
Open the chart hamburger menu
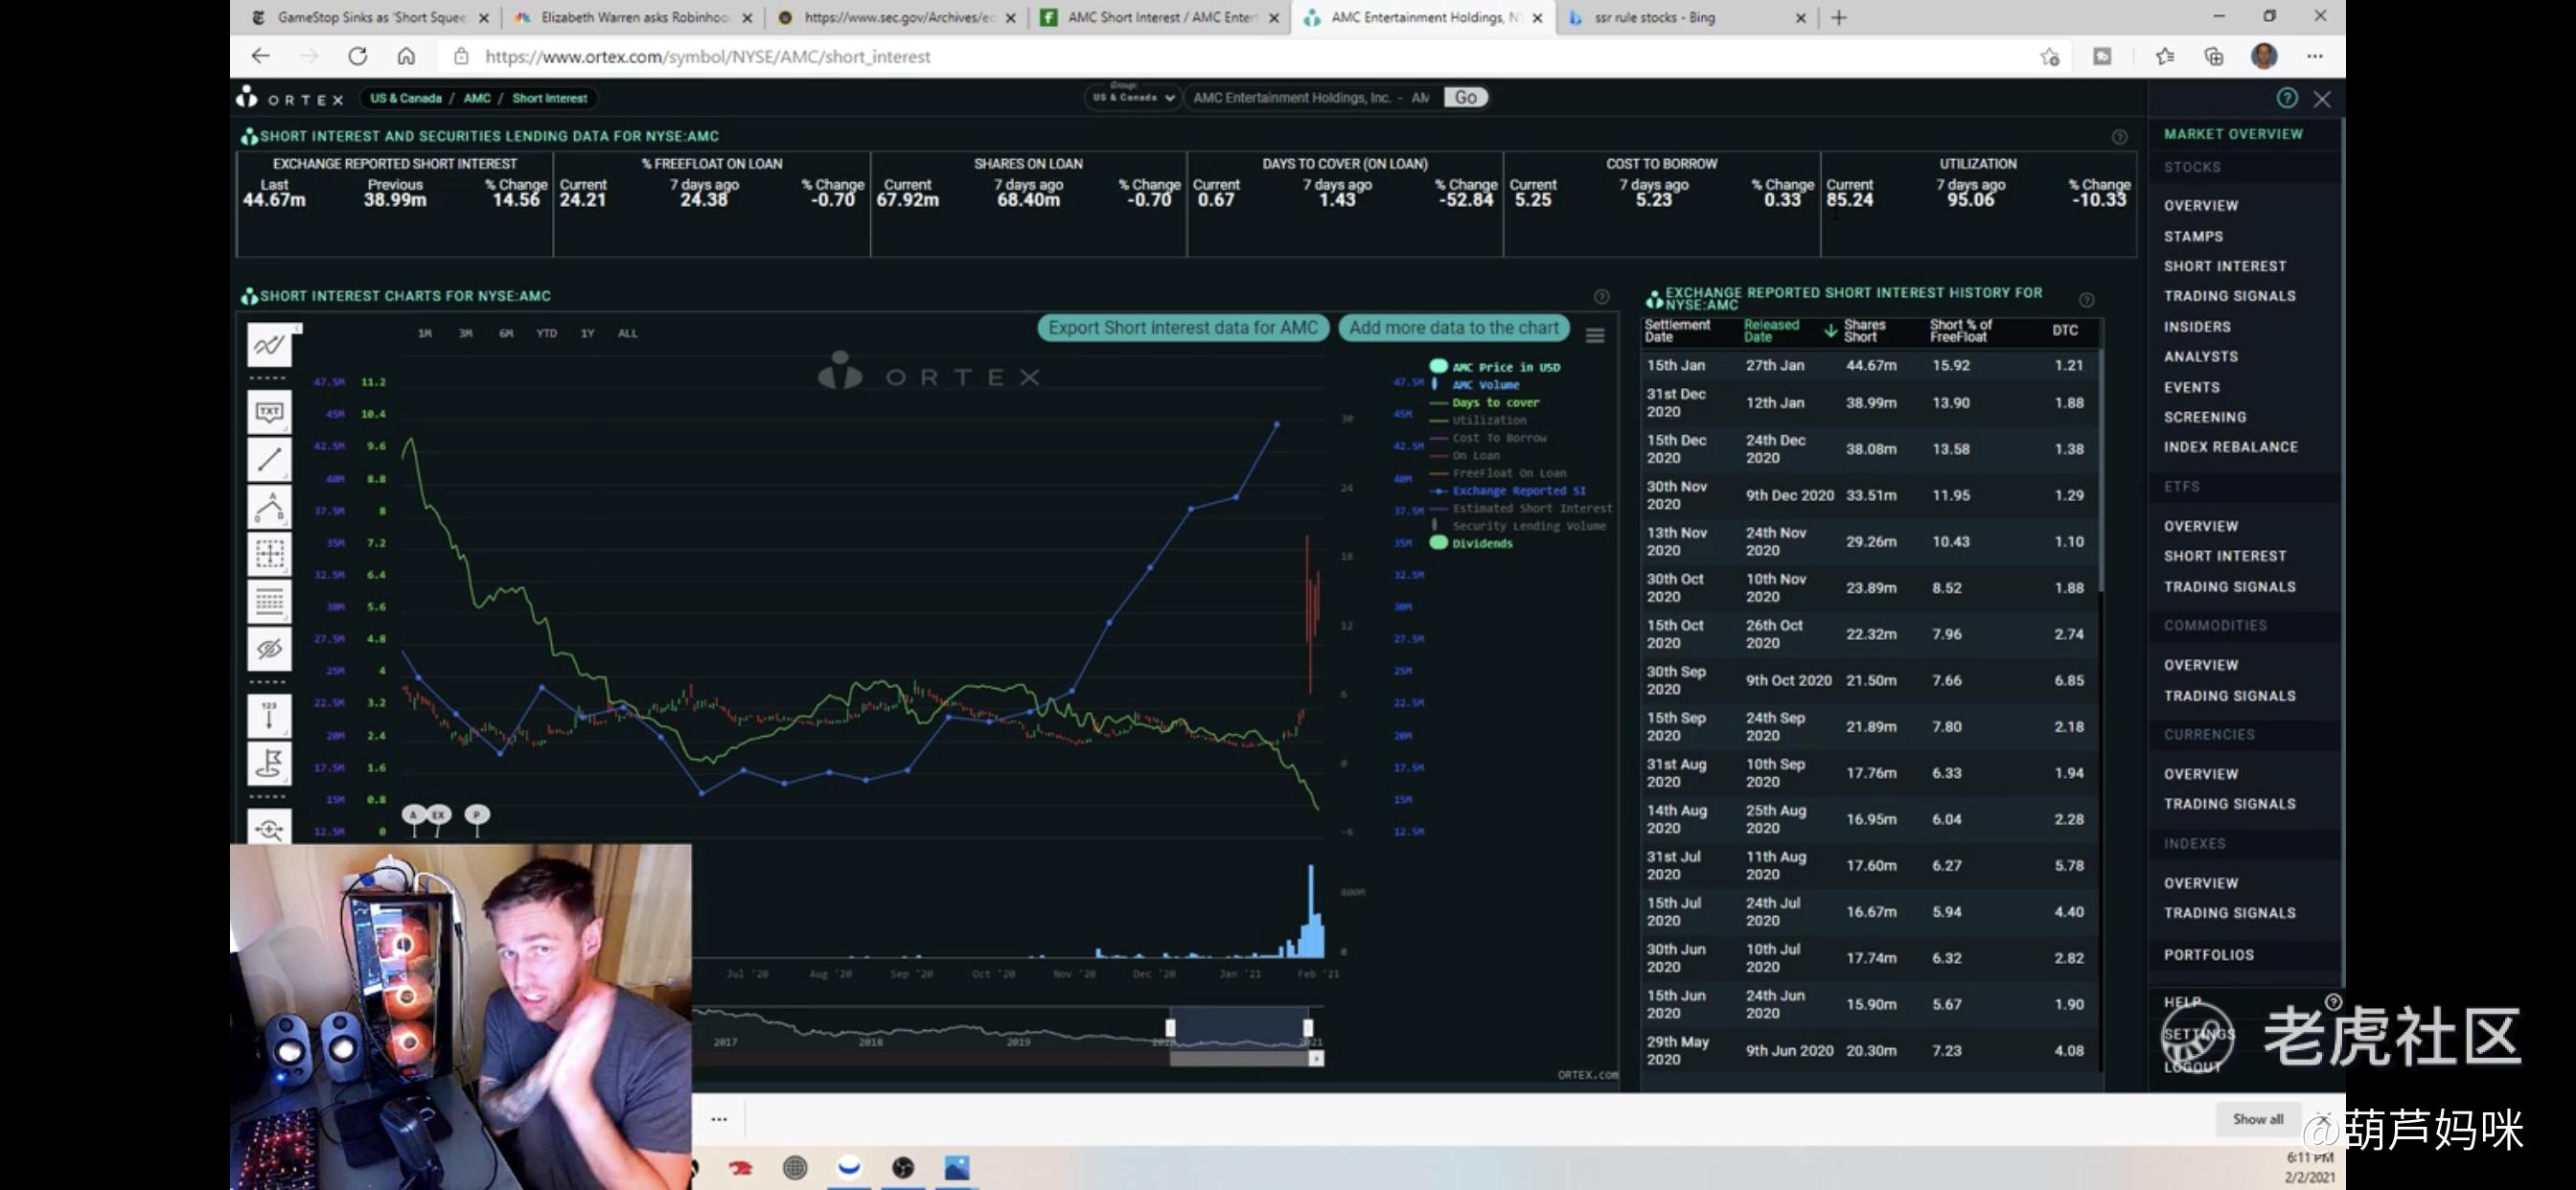1595,336
